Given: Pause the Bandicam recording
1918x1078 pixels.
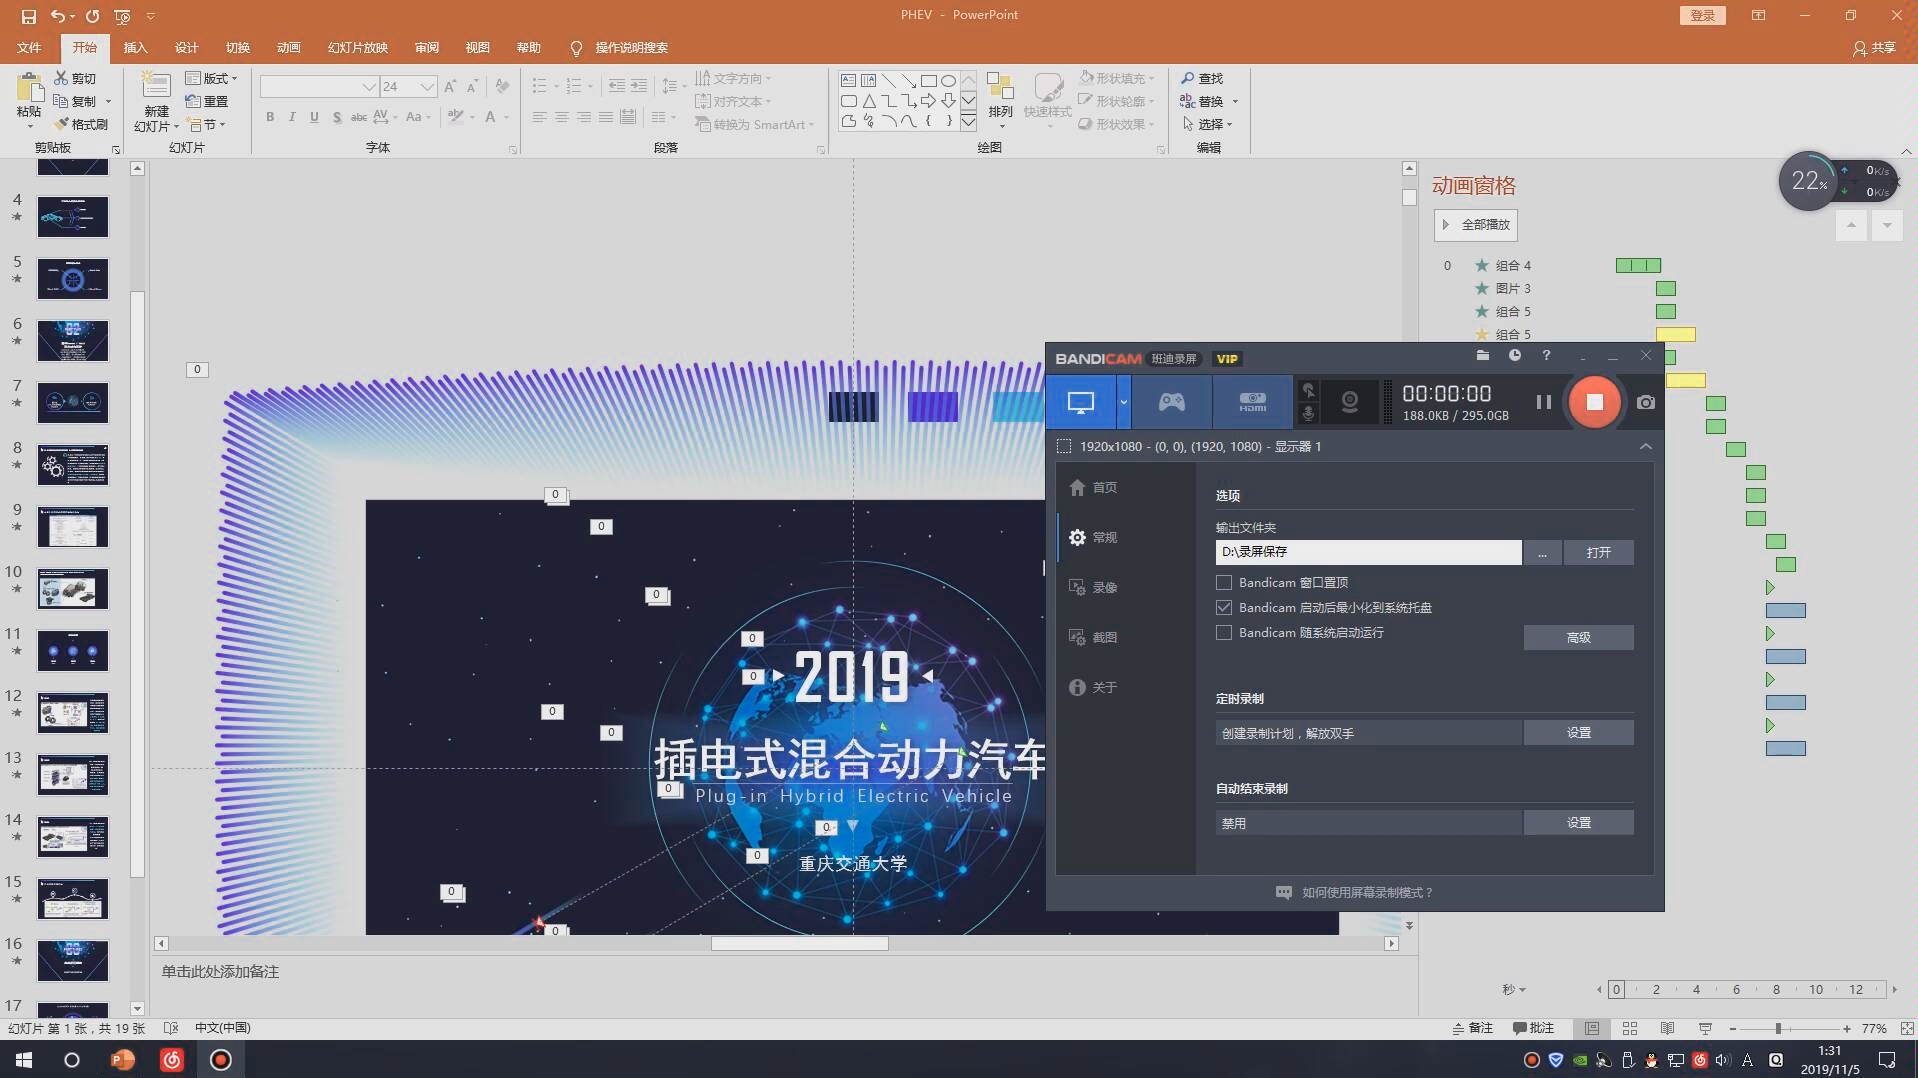Looking at the screenshot, I should (x=1543, y=402).
